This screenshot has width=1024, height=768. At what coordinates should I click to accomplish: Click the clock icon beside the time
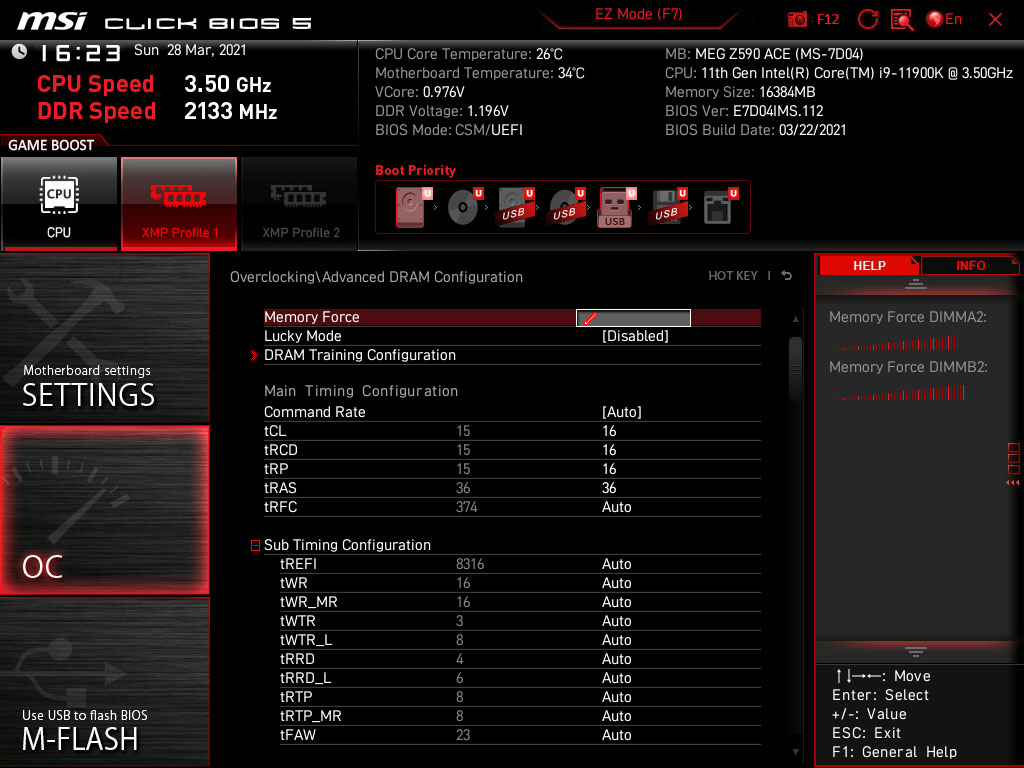click(20, 52)
